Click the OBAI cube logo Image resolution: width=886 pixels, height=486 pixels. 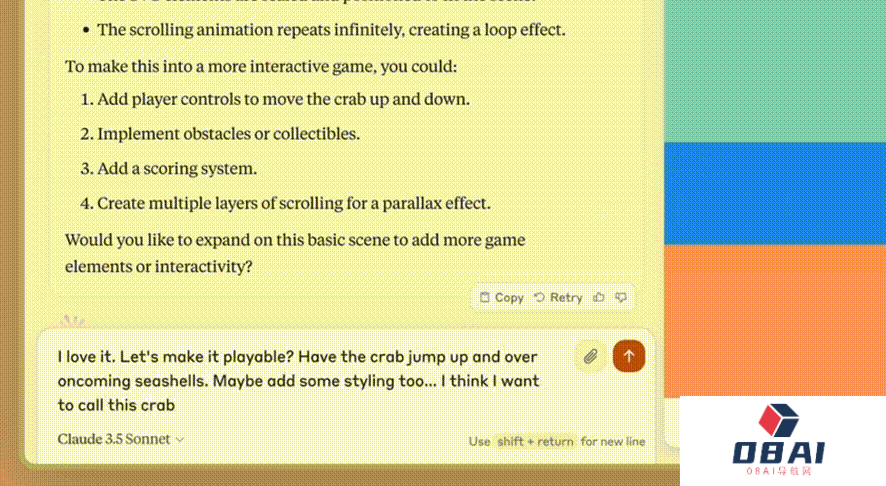(780, 421)
